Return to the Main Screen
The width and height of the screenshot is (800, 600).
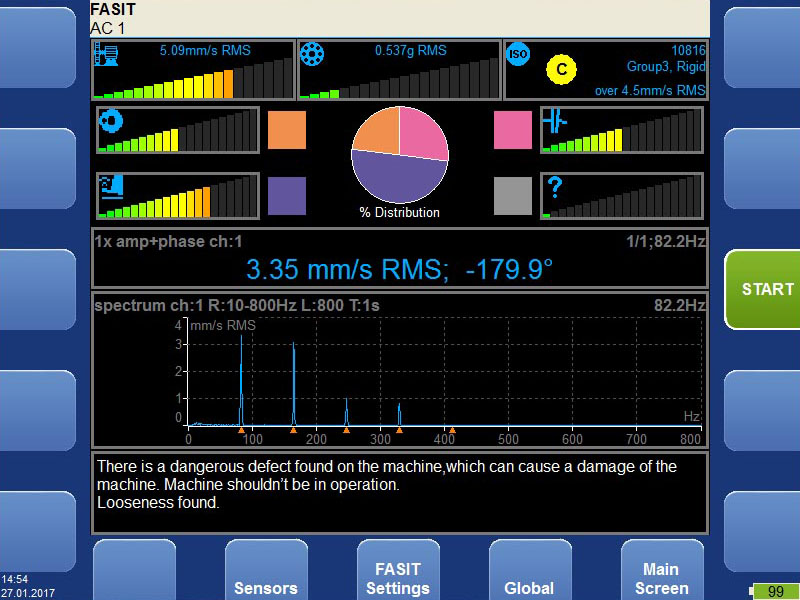click(x=662, y=569)
